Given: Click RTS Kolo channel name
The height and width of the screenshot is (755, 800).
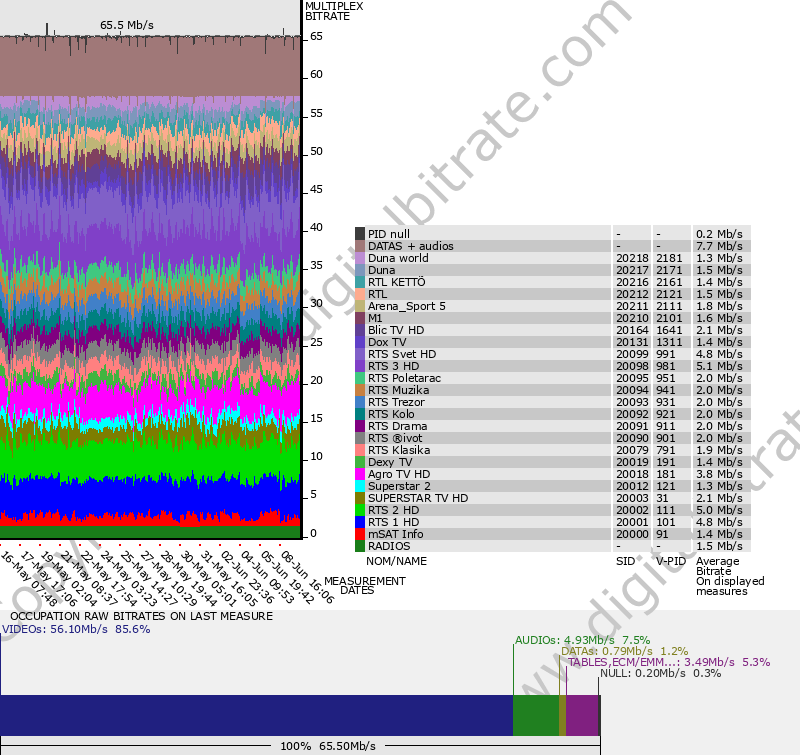Looking at the screenshot, I should point(391,414).
